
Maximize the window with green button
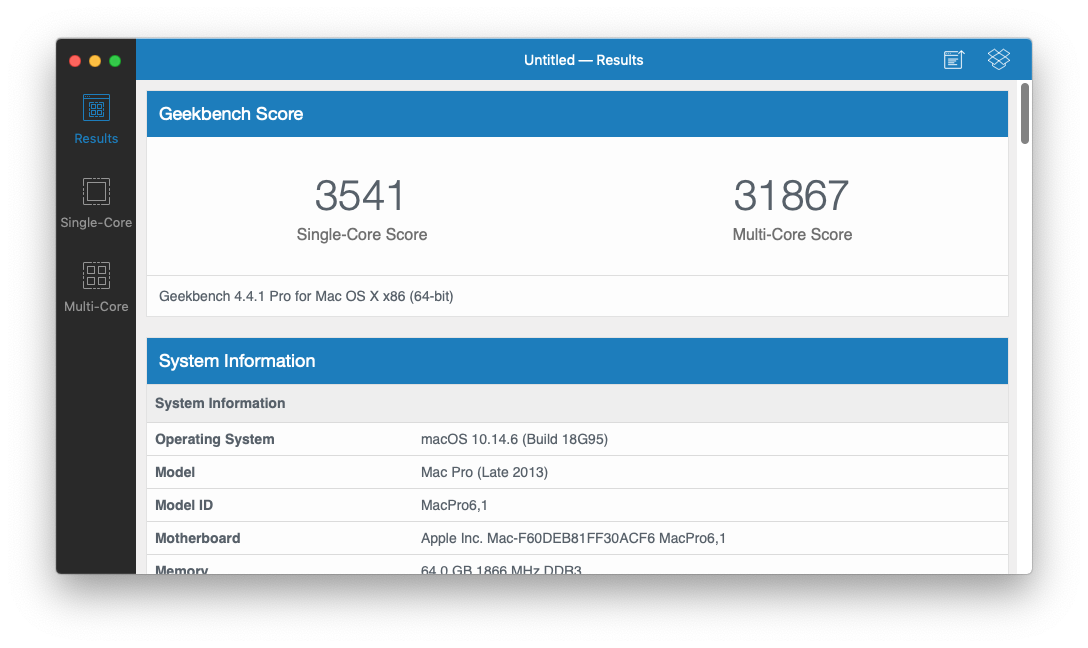pos(115,61)
